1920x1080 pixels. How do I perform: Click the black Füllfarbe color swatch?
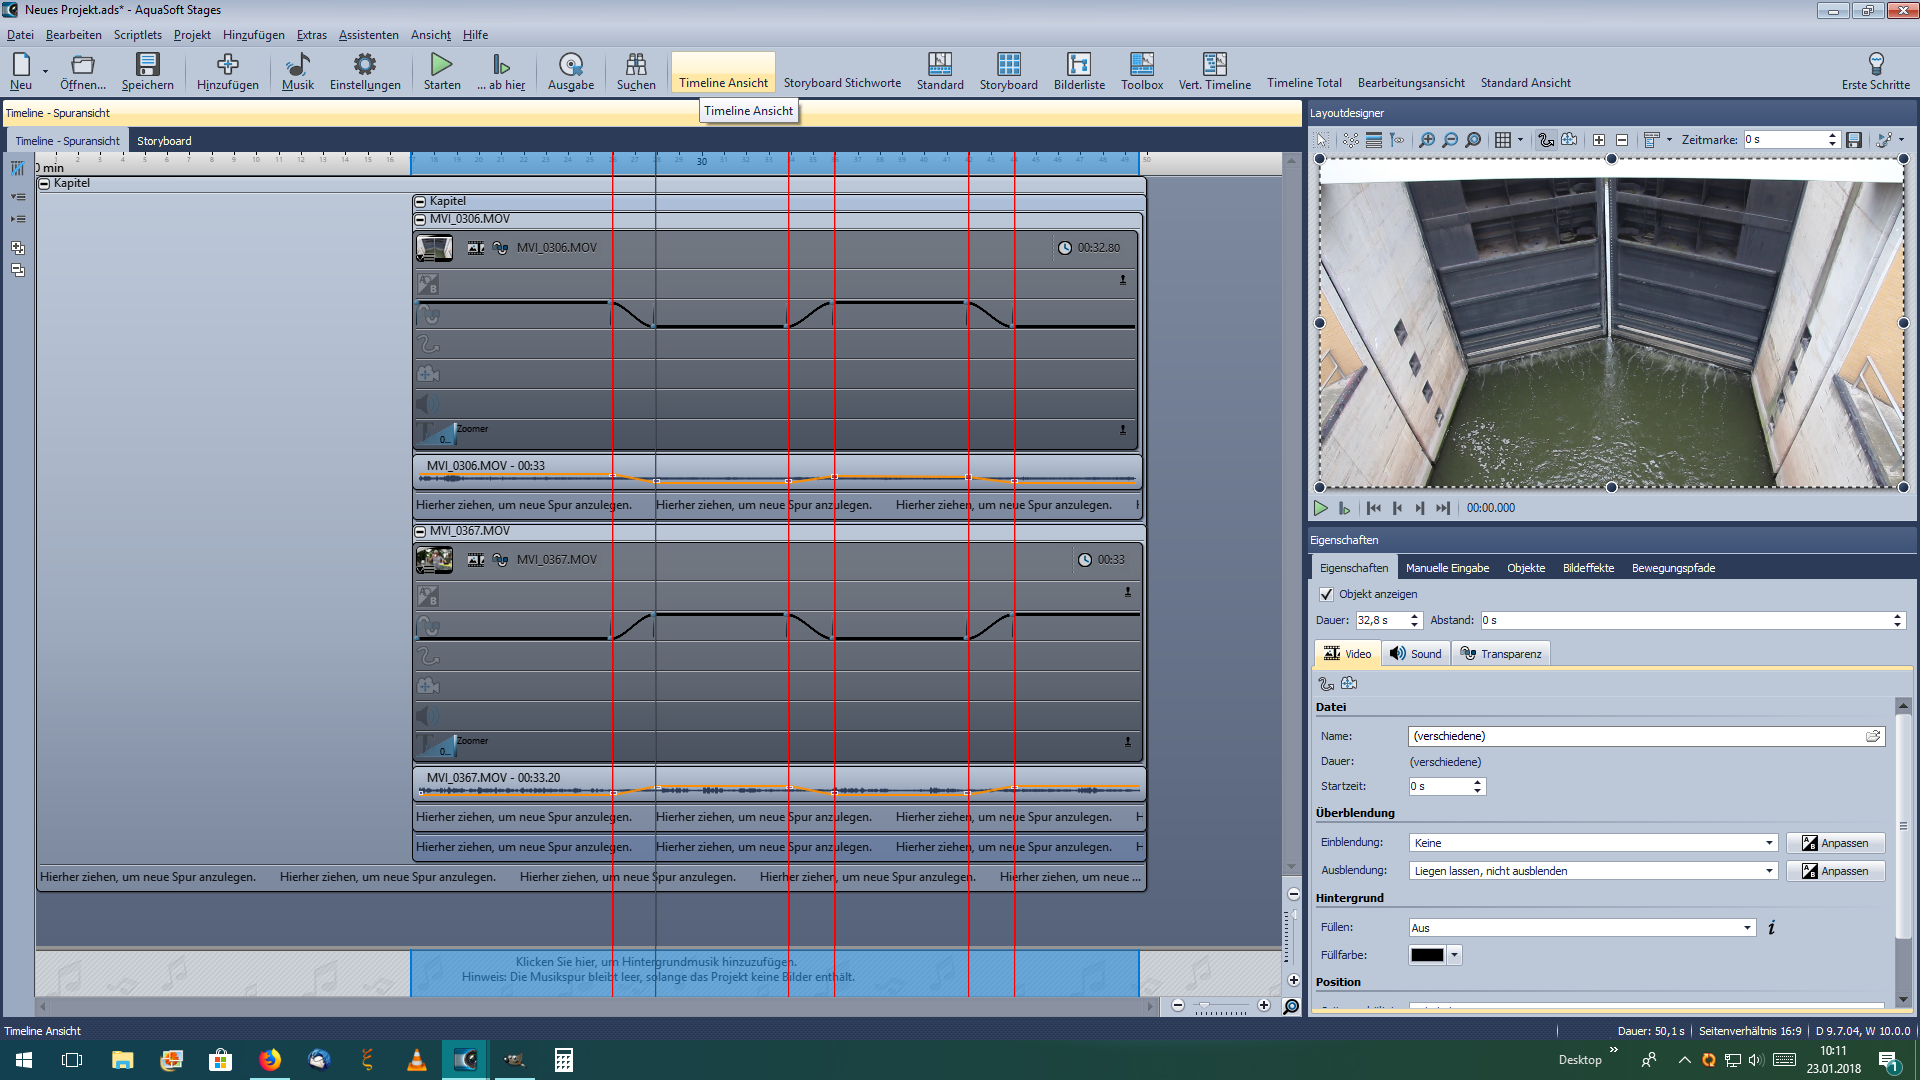point(1427,955)
